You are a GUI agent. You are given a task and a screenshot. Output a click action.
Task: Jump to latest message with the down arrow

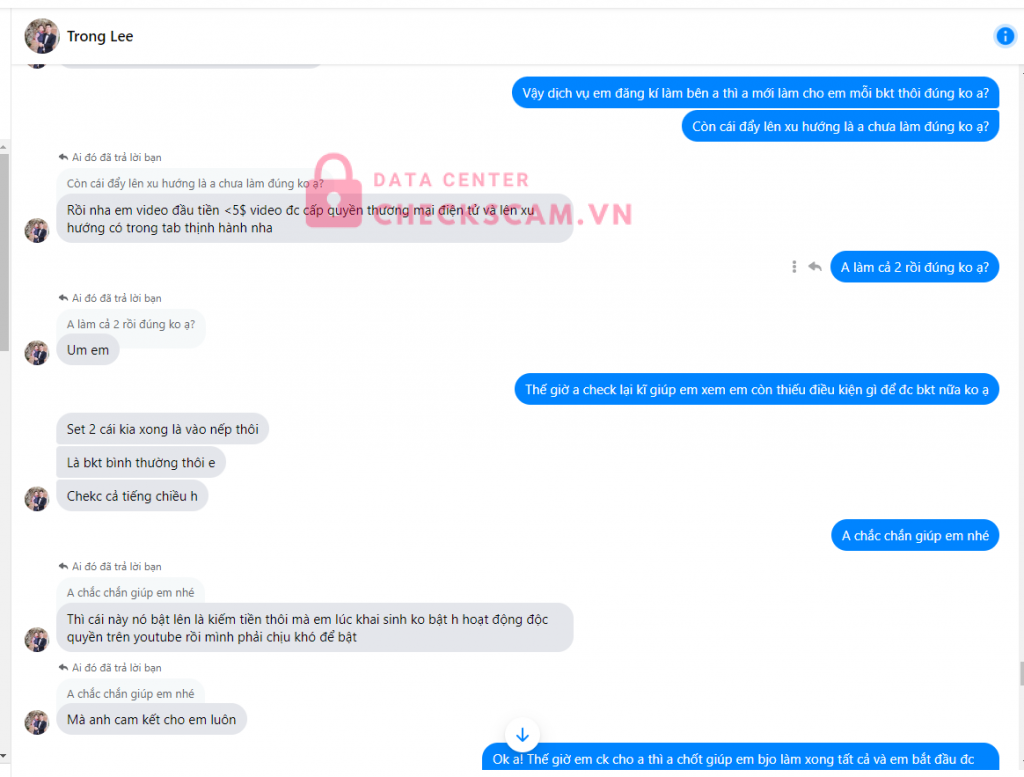[522, 735]
